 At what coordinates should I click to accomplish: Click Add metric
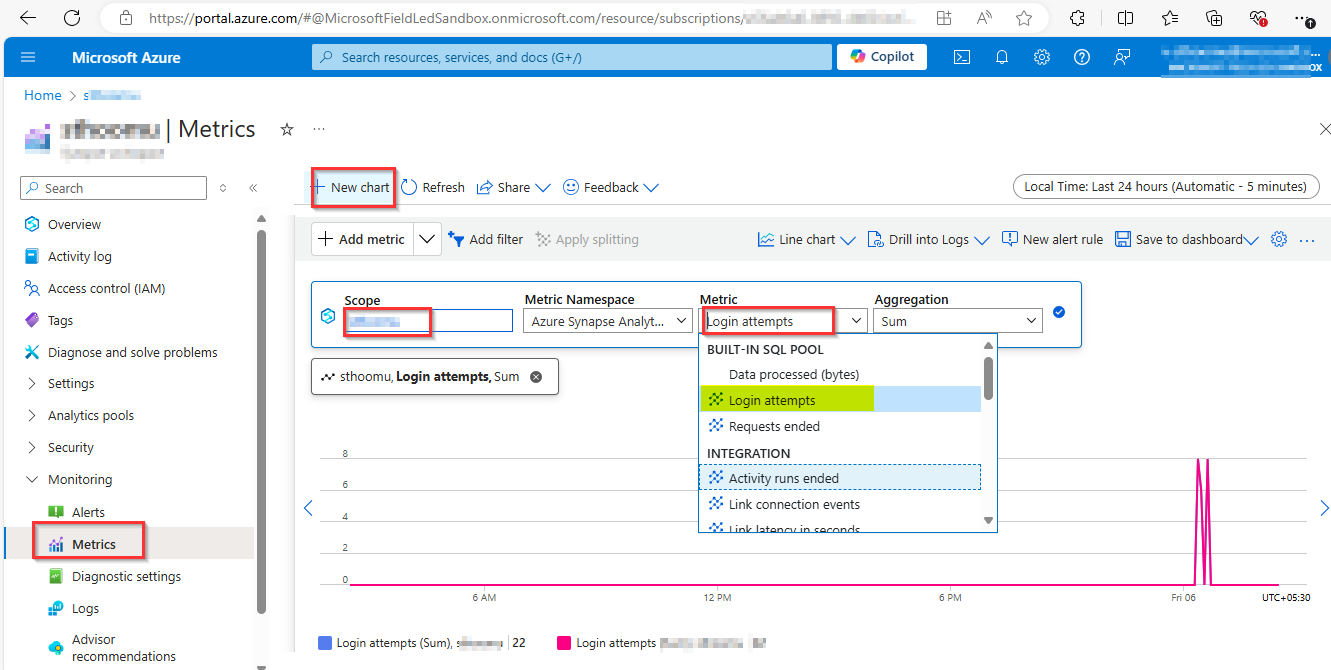(x=362, y=239)
